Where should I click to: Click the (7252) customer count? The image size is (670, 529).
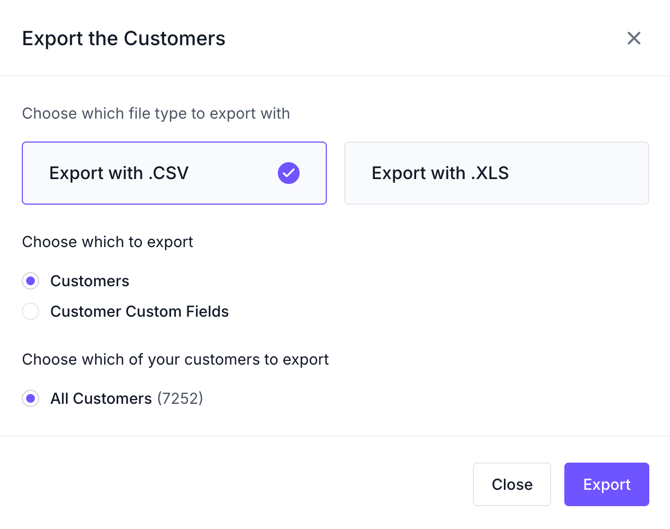point(180,398)
